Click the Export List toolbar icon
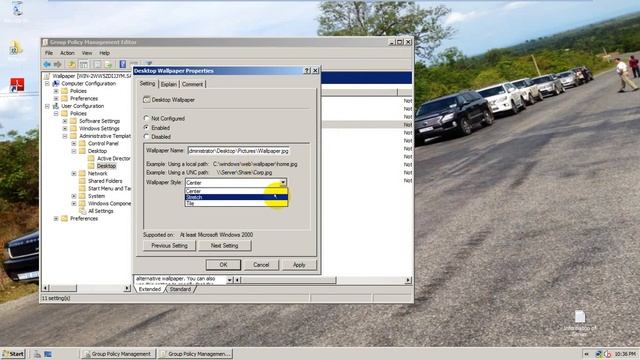This screenshot has width=640, height=360. point(108,64)
